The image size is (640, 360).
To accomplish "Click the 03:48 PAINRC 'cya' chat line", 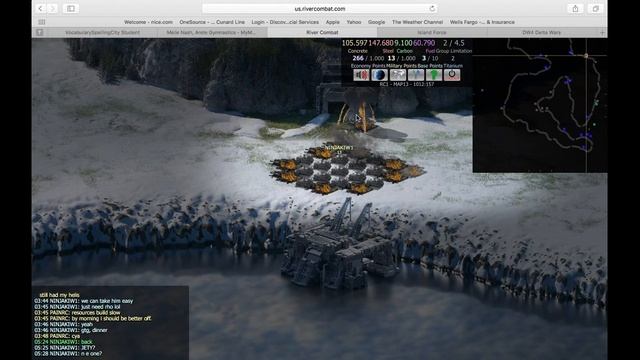I will [57, 336].
